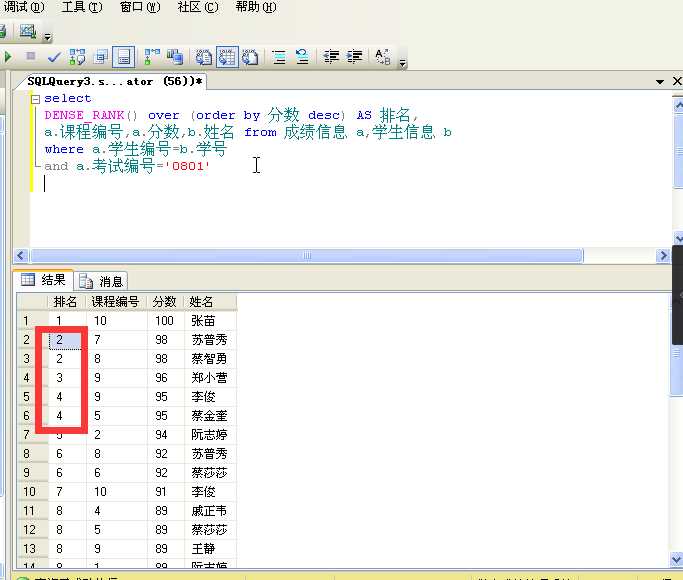Open the 社区(C) menu
This screenshot has height=580, width=683.
[x=198, y=7]
